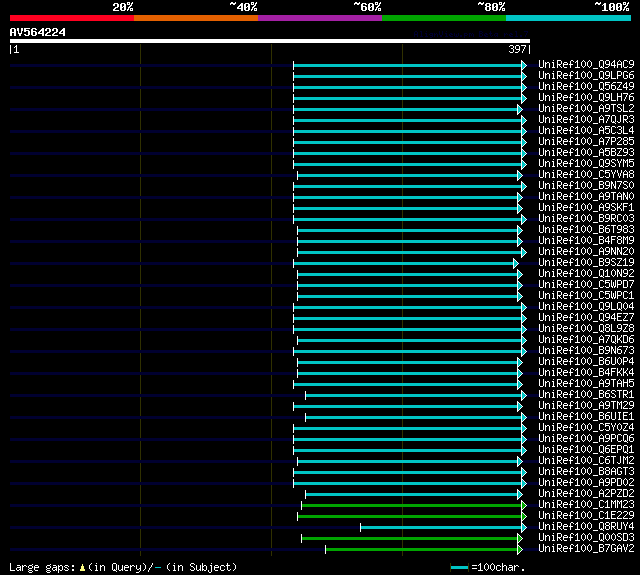Click the UniRef100_A9TSL2 label
This screenshot has height=575, width=640.
[x=586, y=109]
